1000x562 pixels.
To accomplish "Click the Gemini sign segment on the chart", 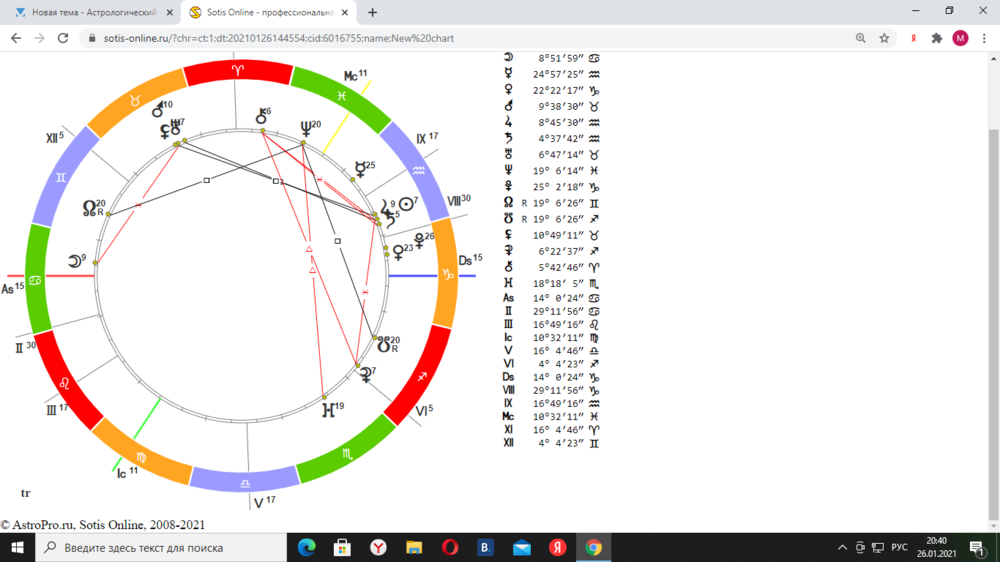I will tap(61, 177).
